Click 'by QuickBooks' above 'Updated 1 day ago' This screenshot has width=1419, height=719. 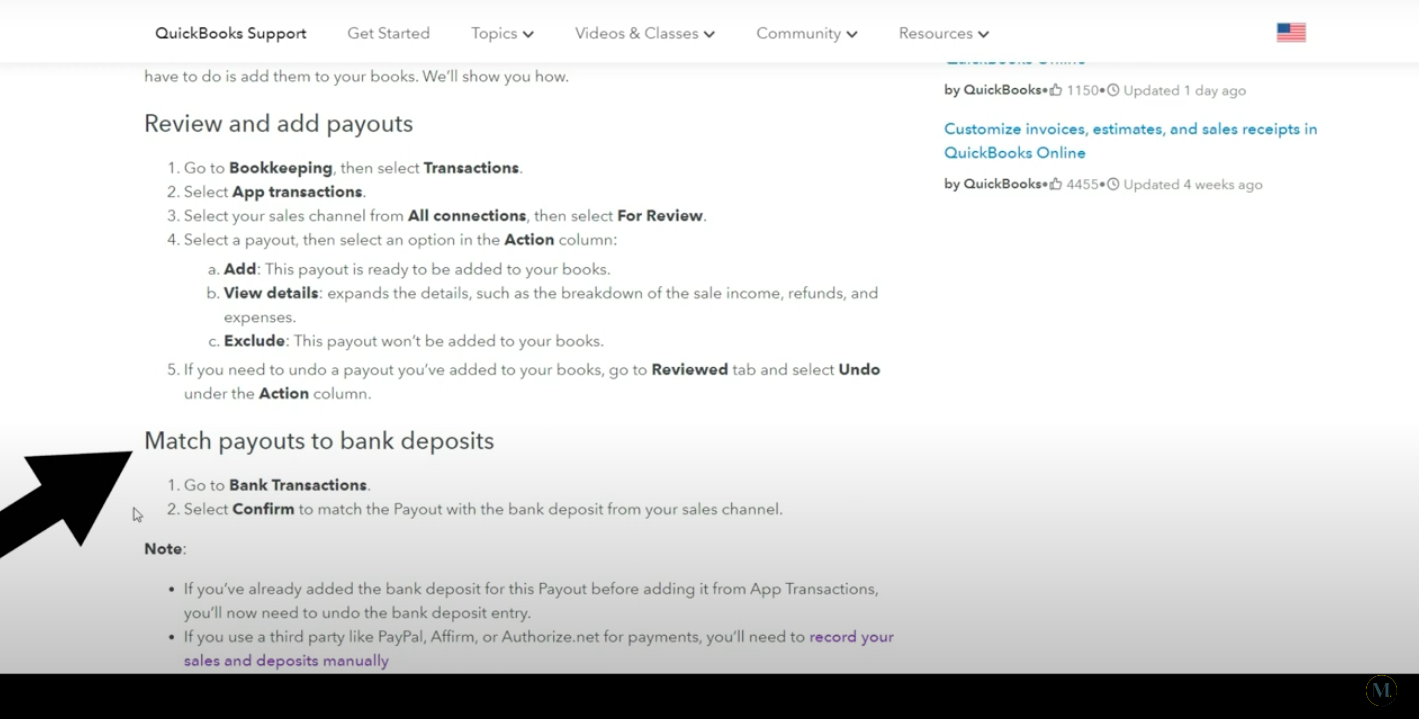[x=993, y=90]
